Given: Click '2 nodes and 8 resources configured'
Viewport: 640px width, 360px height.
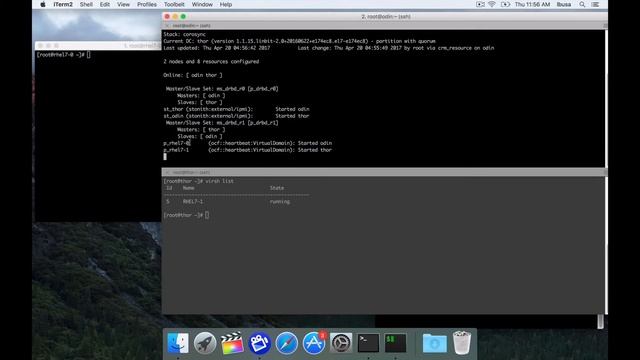Looking at the screenshot, I should click(x=211, y=62).
